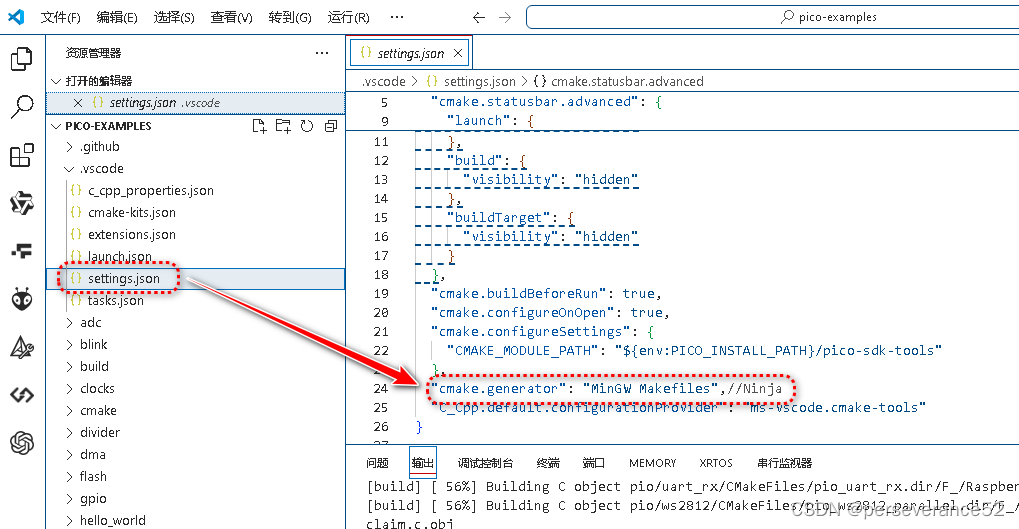Open the Extensions view in activity bar
The width and height of the screenshot is (1019, 529).
(21, 155)
